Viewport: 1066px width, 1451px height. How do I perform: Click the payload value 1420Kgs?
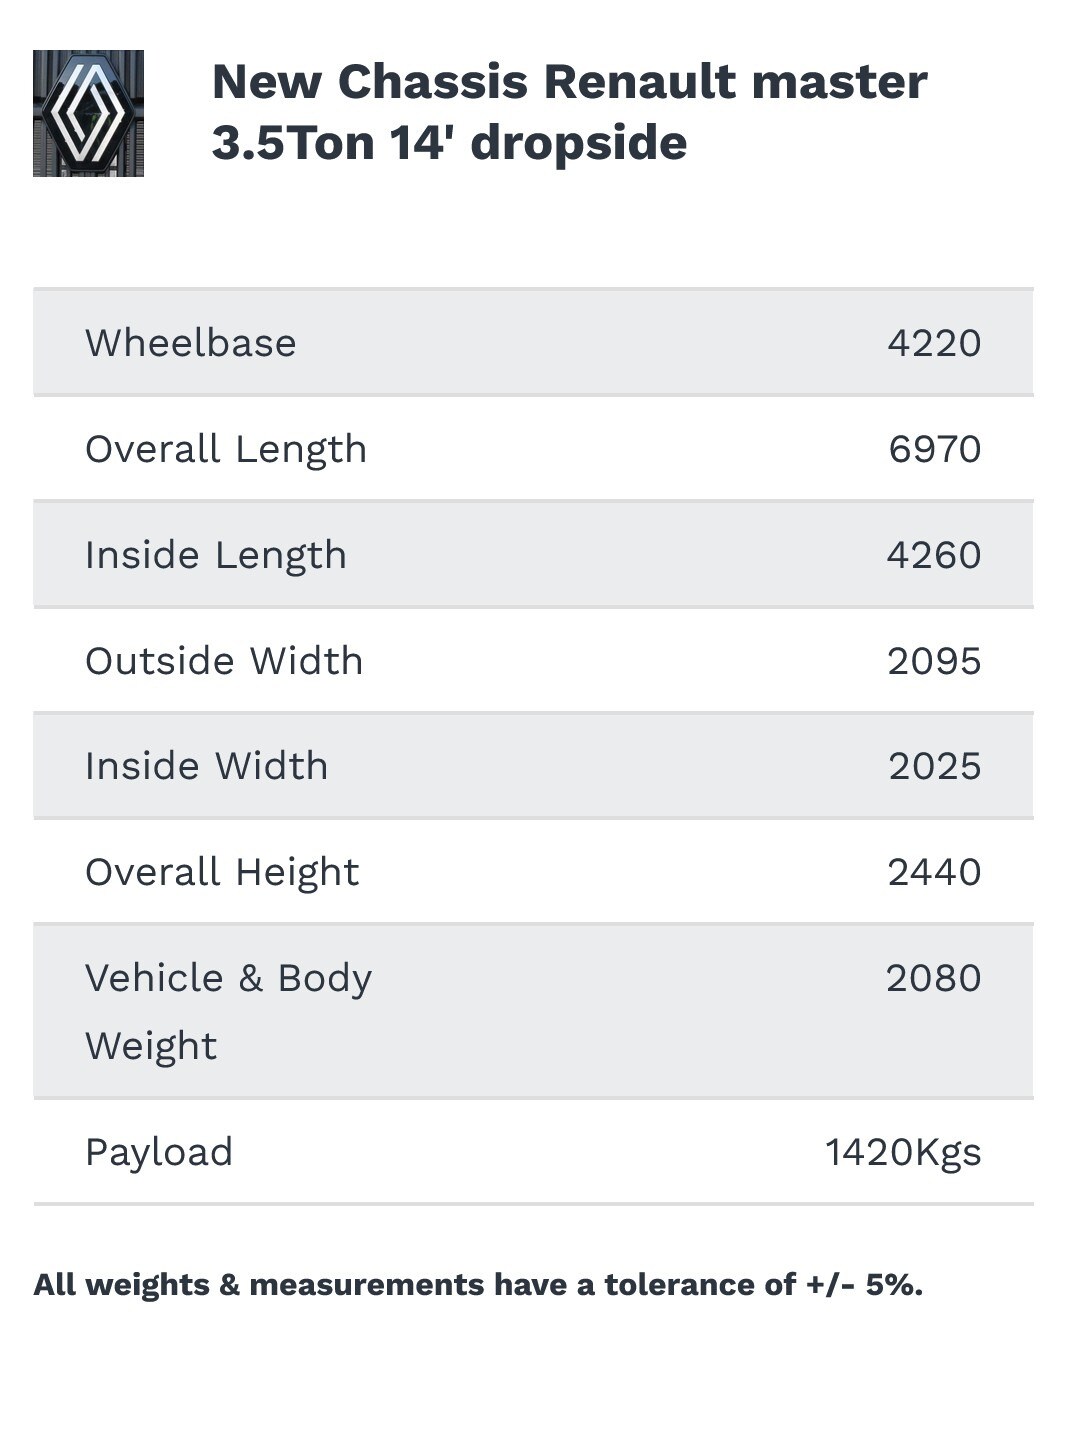(x=903, y=1152)
